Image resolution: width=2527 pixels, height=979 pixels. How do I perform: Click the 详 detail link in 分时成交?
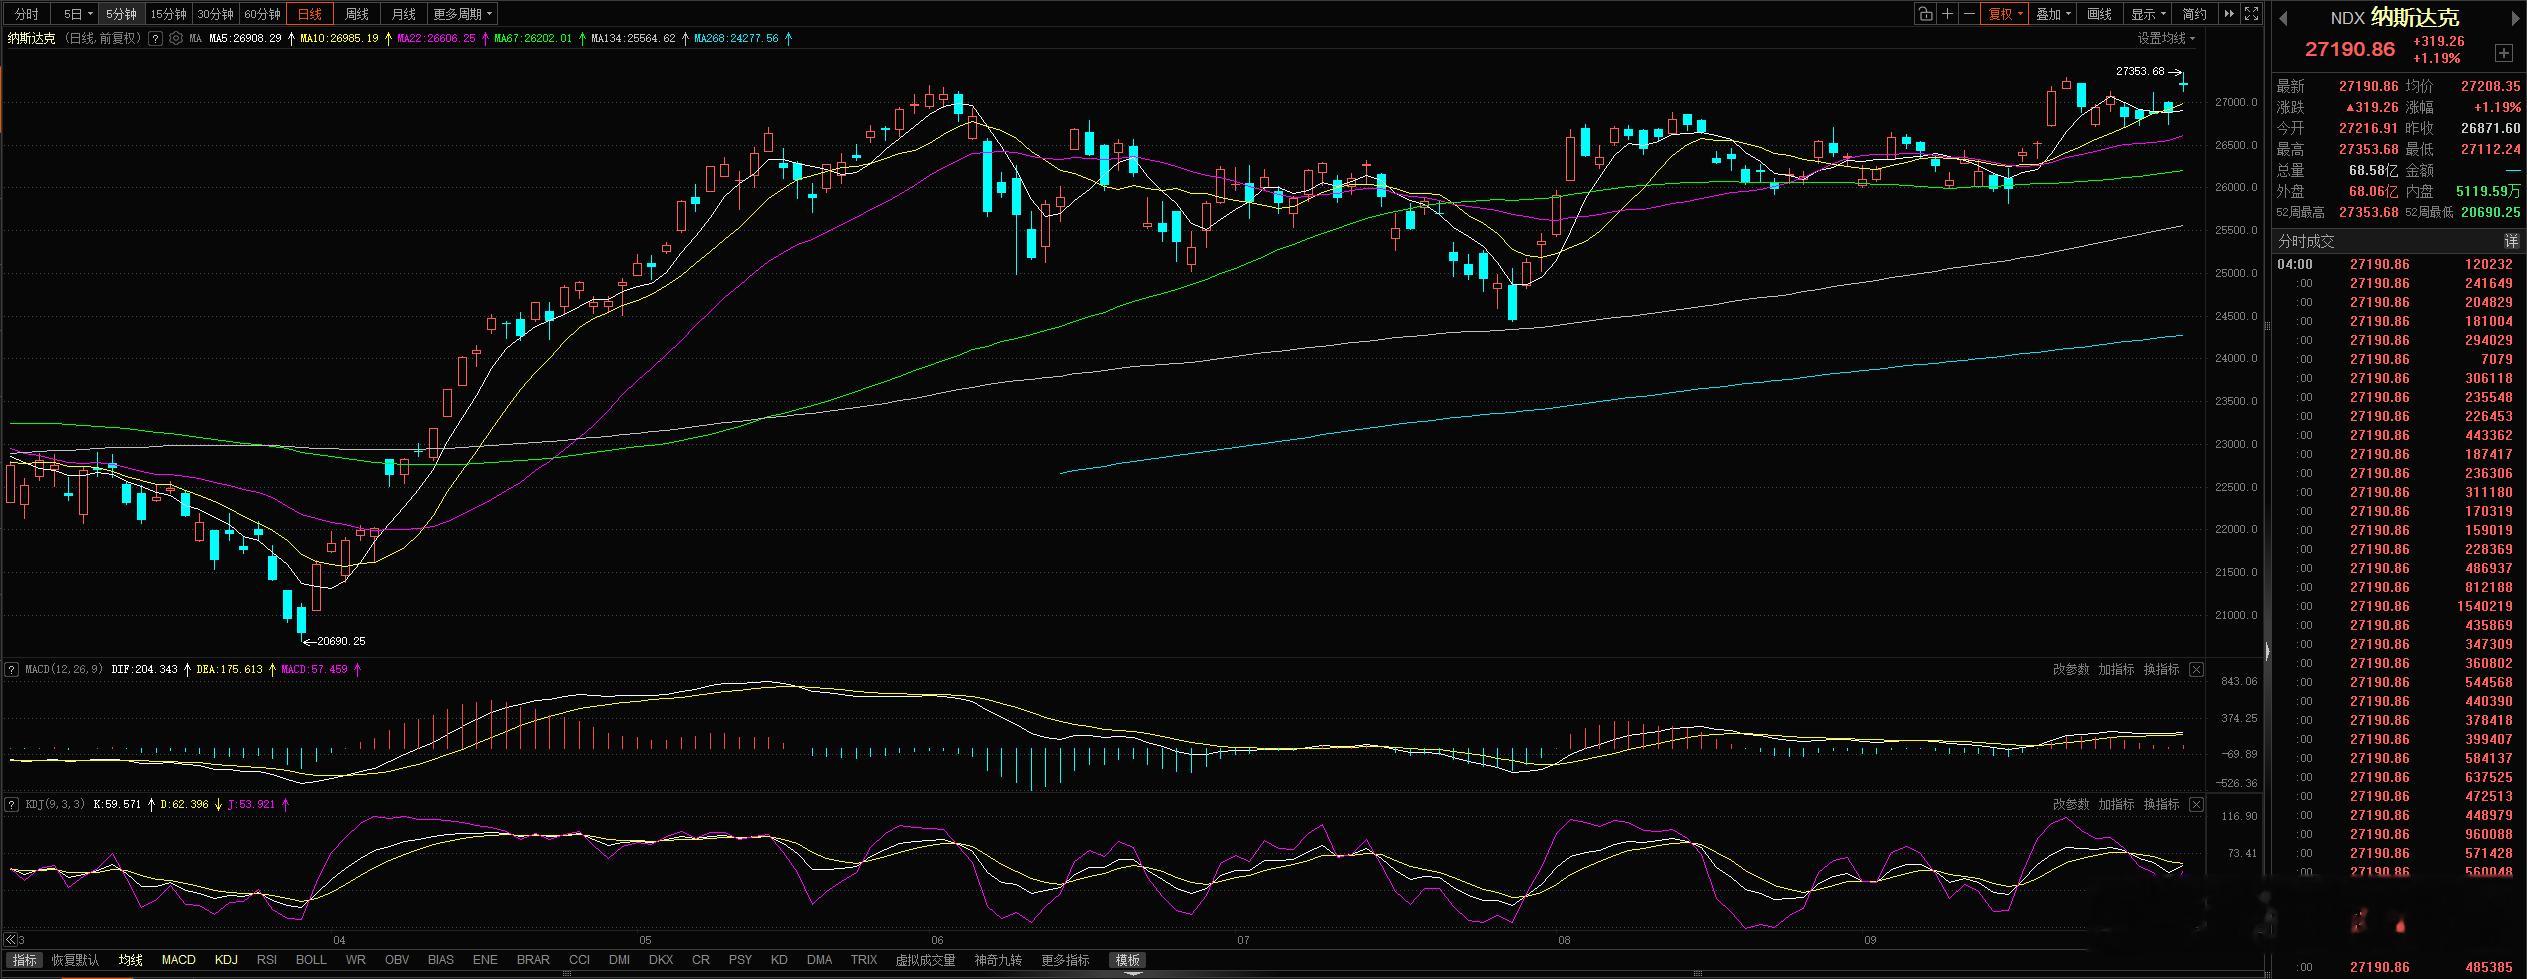tap(2510, 241)
